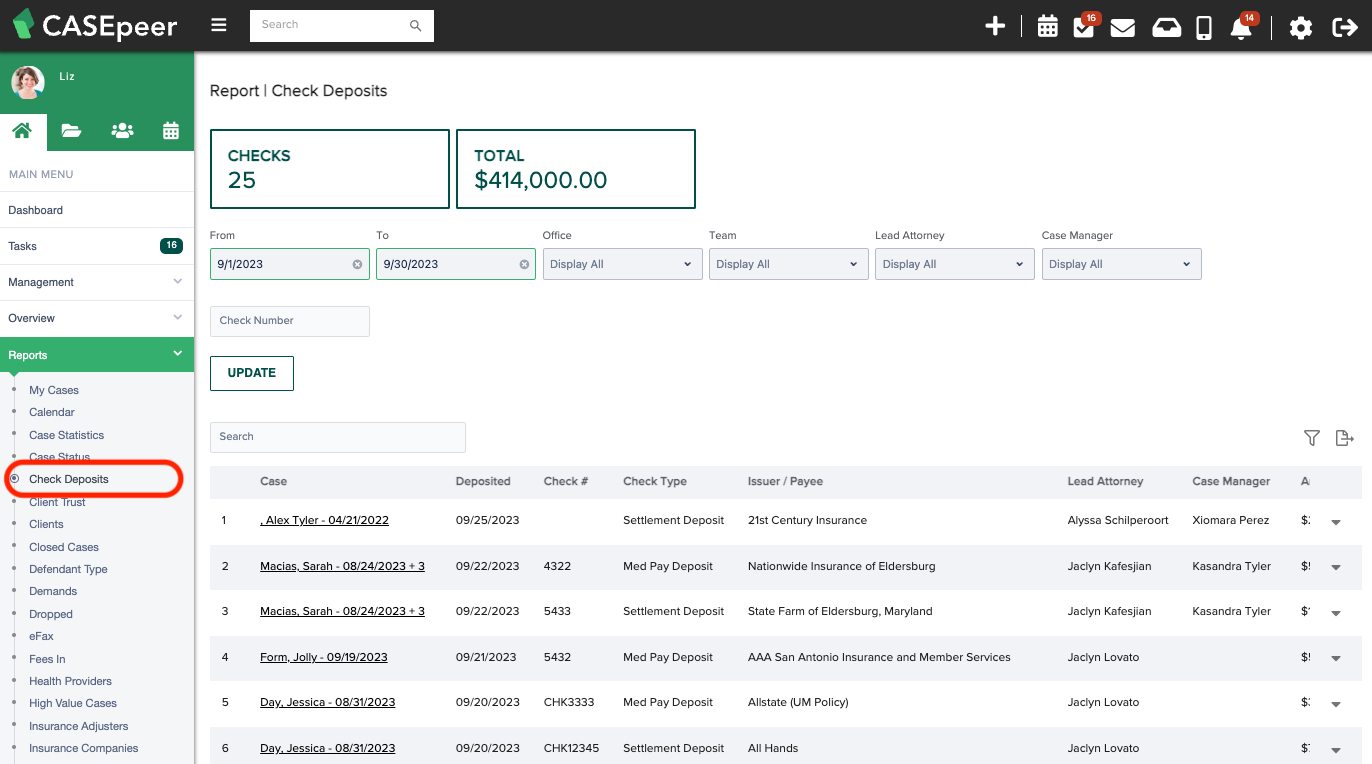Image resolution: width=1372 pixels, height=764 pixels.
Task: Select the calendar sidebar tab icon
Action: coord(171,130)
